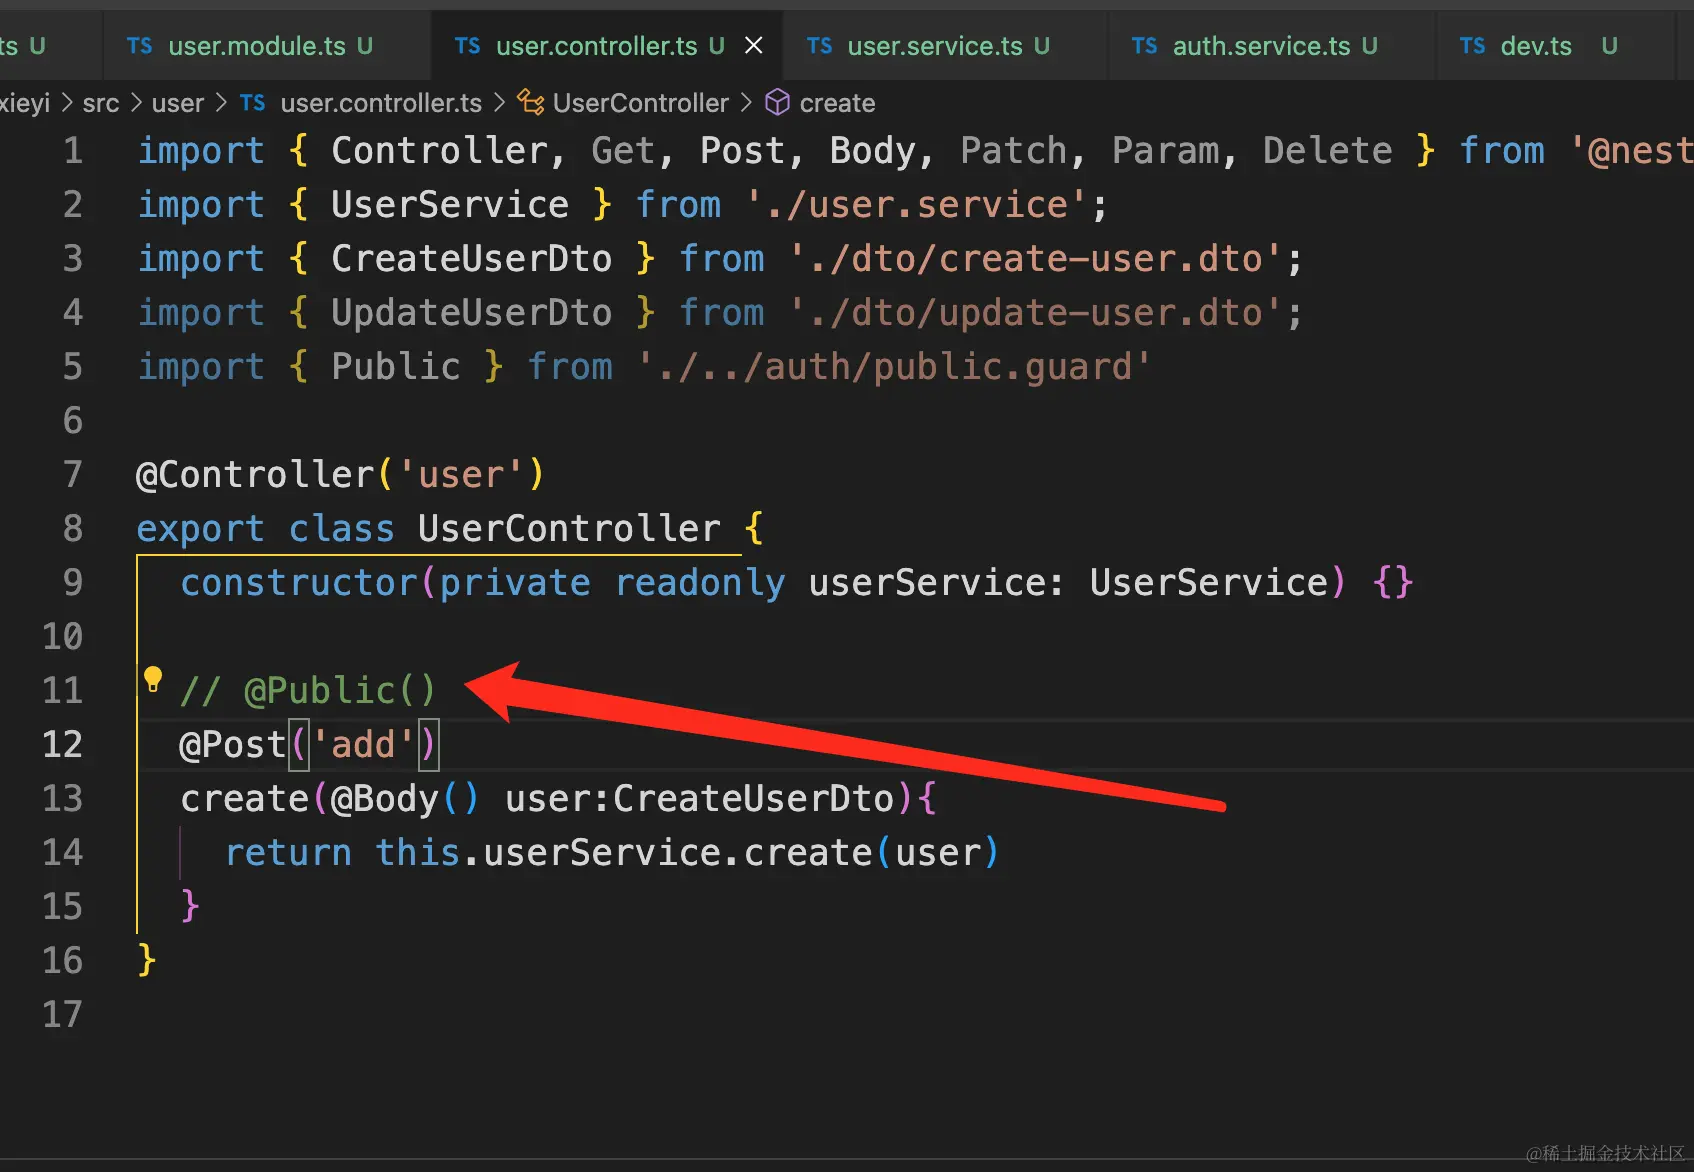Viewport: 1694px width, 1172px height.
Task: Switch to the user.module.ts tab
Action: (267, 46)
